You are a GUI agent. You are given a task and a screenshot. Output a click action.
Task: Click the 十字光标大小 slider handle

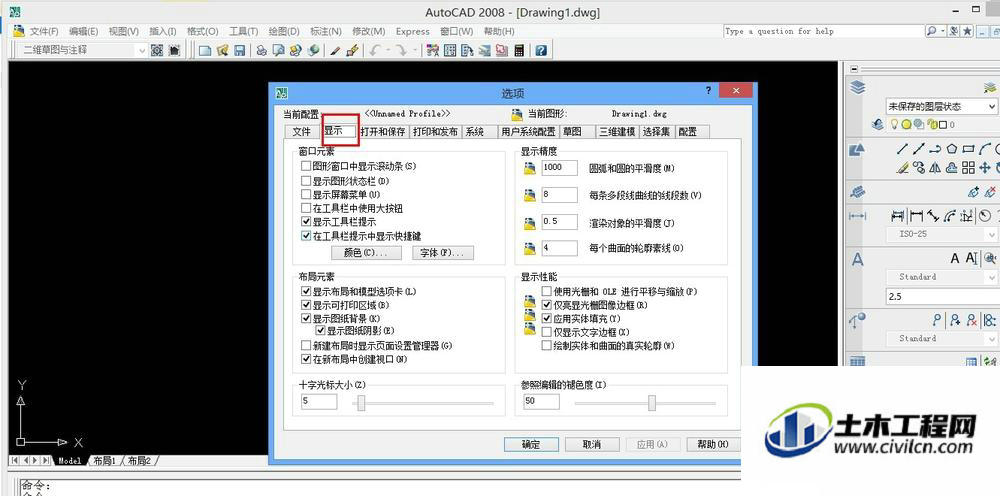[x=361, y=403]
